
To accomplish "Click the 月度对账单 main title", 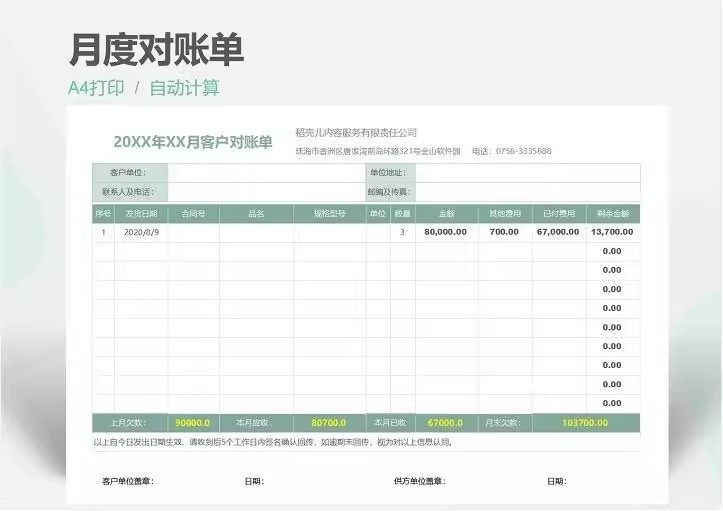I will pos(156,49).
